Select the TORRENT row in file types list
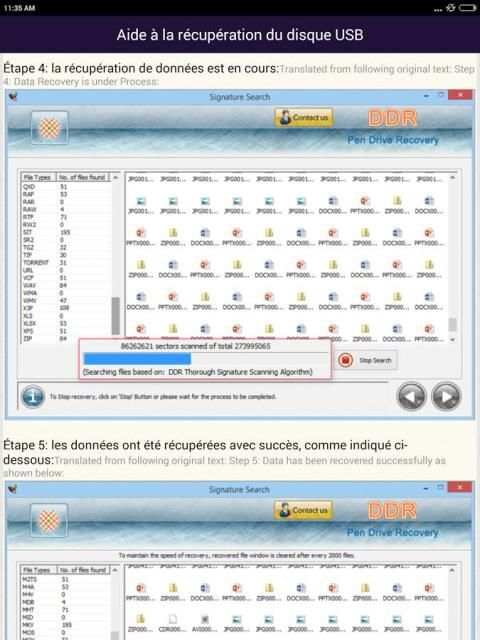The height and width of the screenshot is (640, 480). pyautogui.click(x=66, y=262)
